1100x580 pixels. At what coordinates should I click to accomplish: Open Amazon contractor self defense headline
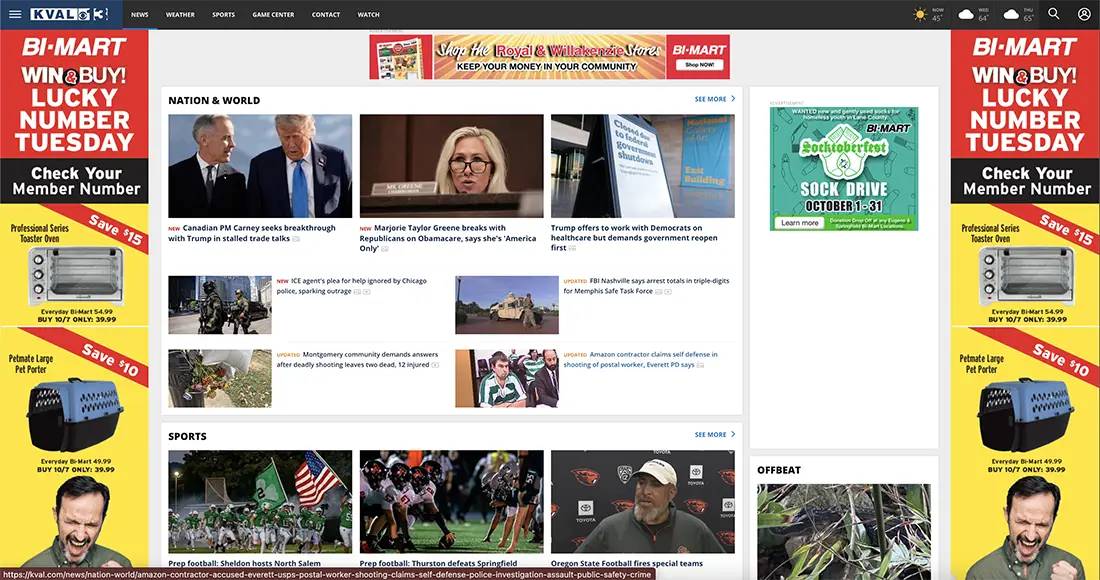tap(640, 359)
